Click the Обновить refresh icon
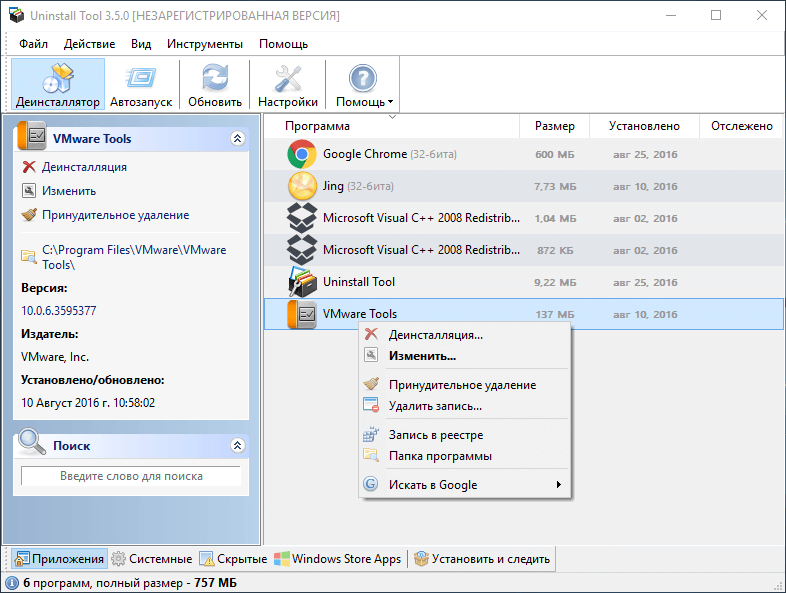This screenshot has height=593, width=786. click(215, 78)
